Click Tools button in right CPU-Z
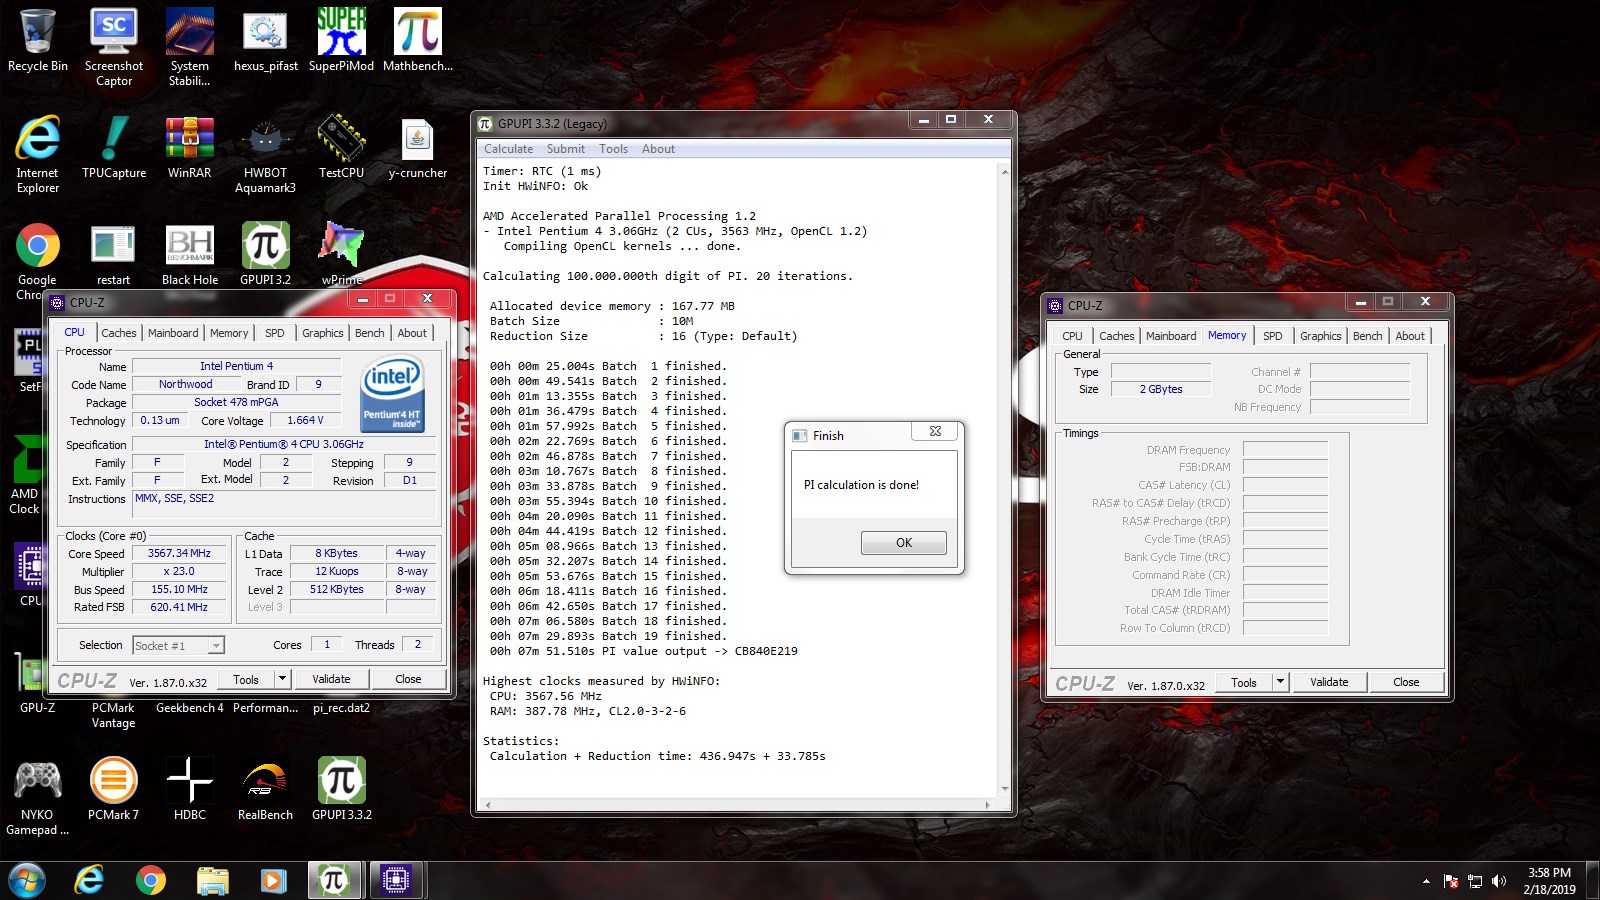The image size is (1600, 900). click(x=1244, y=682)
